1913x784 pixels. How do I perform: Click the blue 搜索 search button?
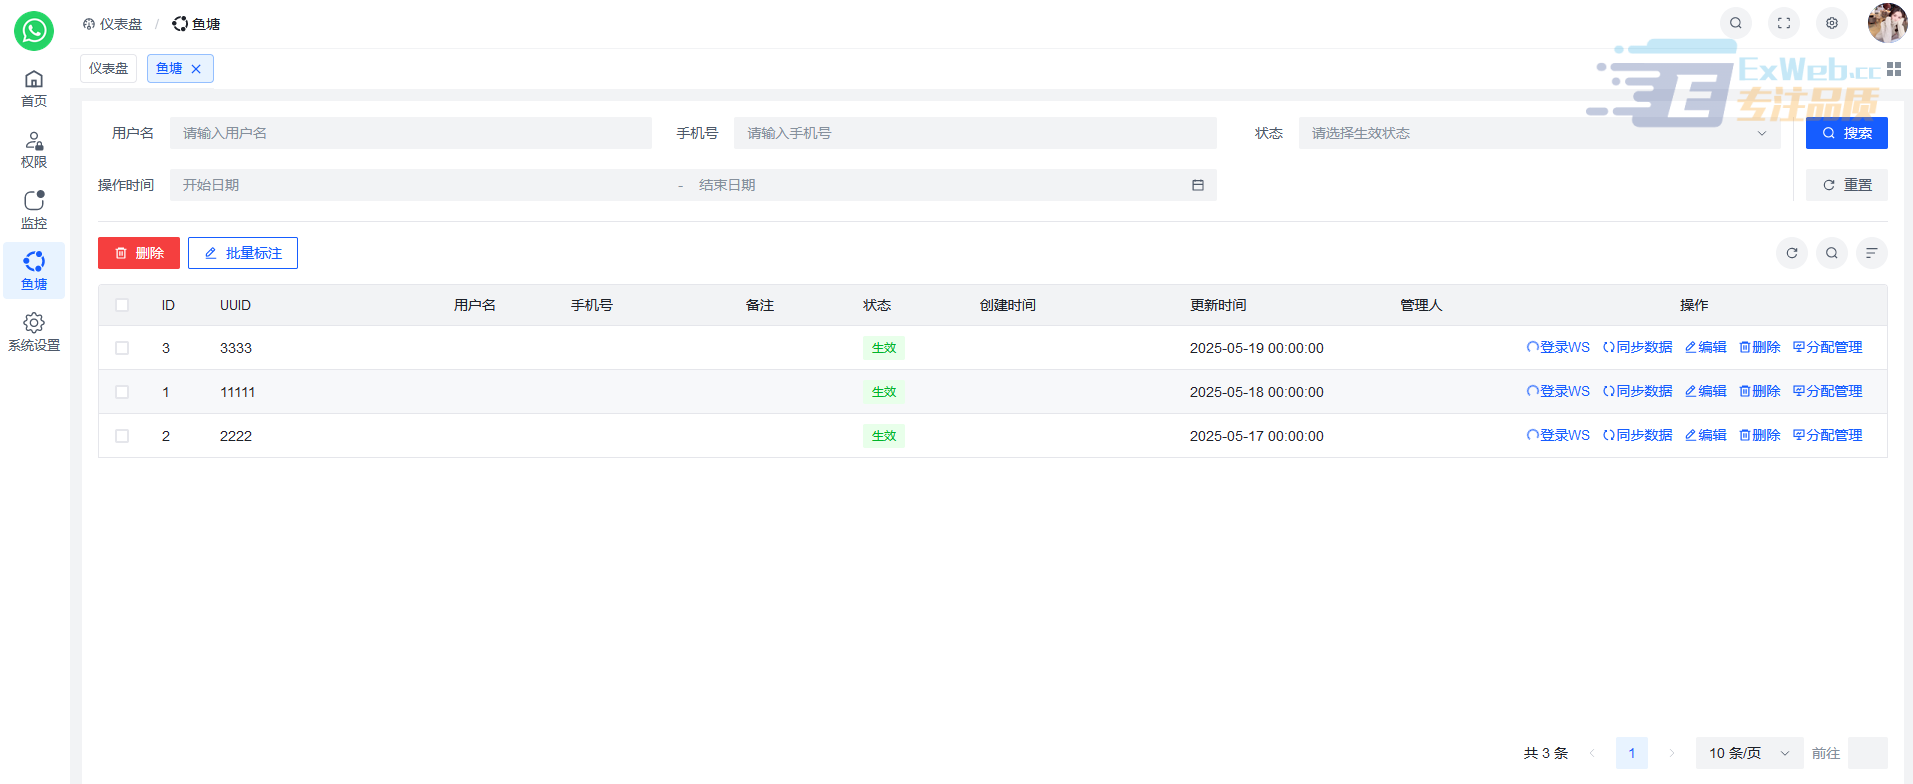pyautogui.click(x=1846, y=133)
